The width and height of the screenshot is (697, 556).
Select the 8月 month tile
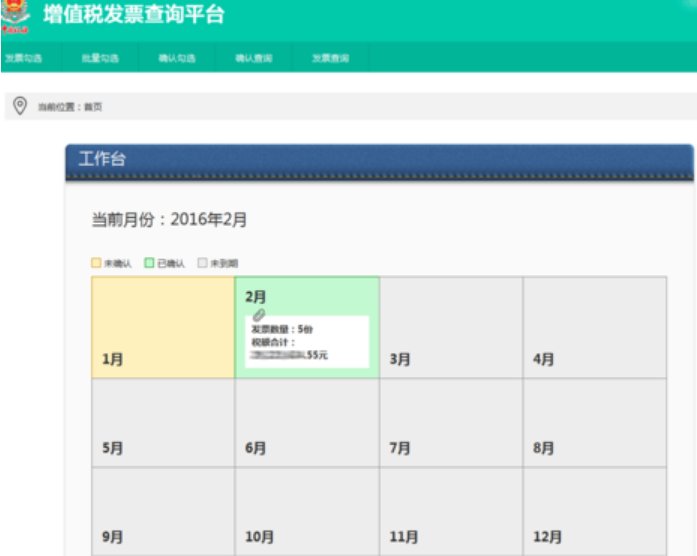[x=595, y=423]
